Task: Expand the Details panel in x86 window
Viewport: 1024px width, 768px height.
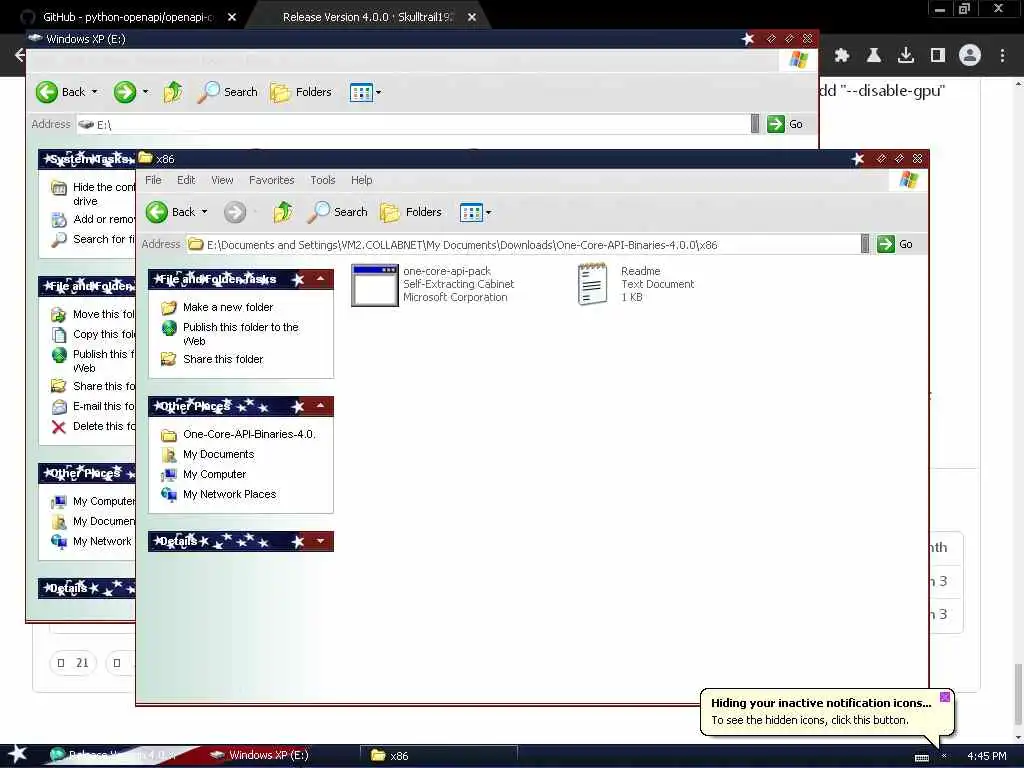Action: coord(321,541)
